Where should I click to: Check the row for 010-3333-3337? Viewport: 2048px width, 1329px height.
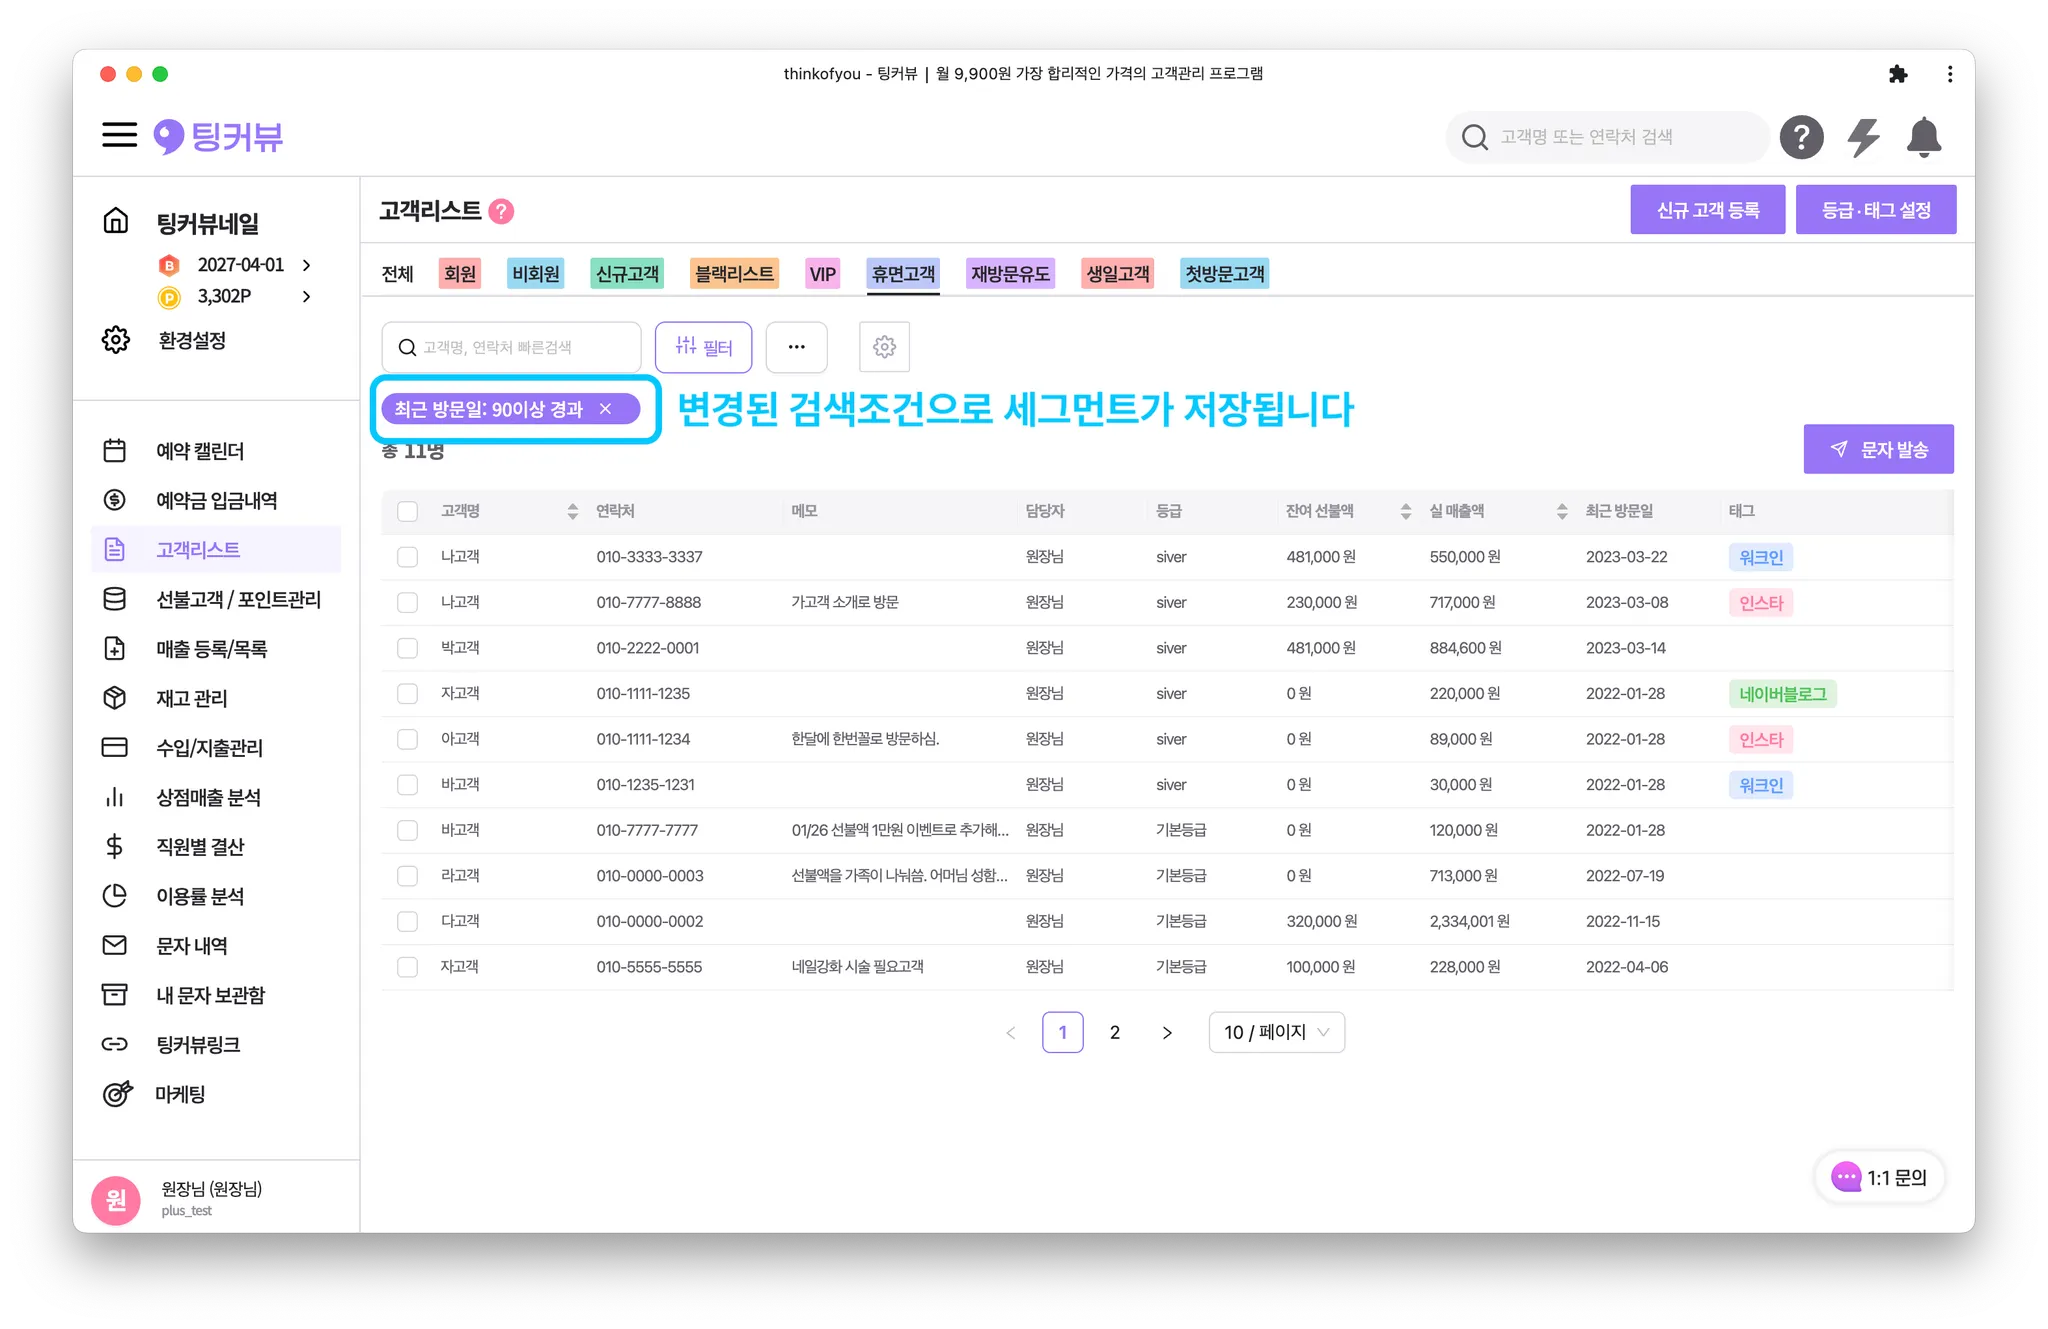pyautogui.click(x=407, y=557)
